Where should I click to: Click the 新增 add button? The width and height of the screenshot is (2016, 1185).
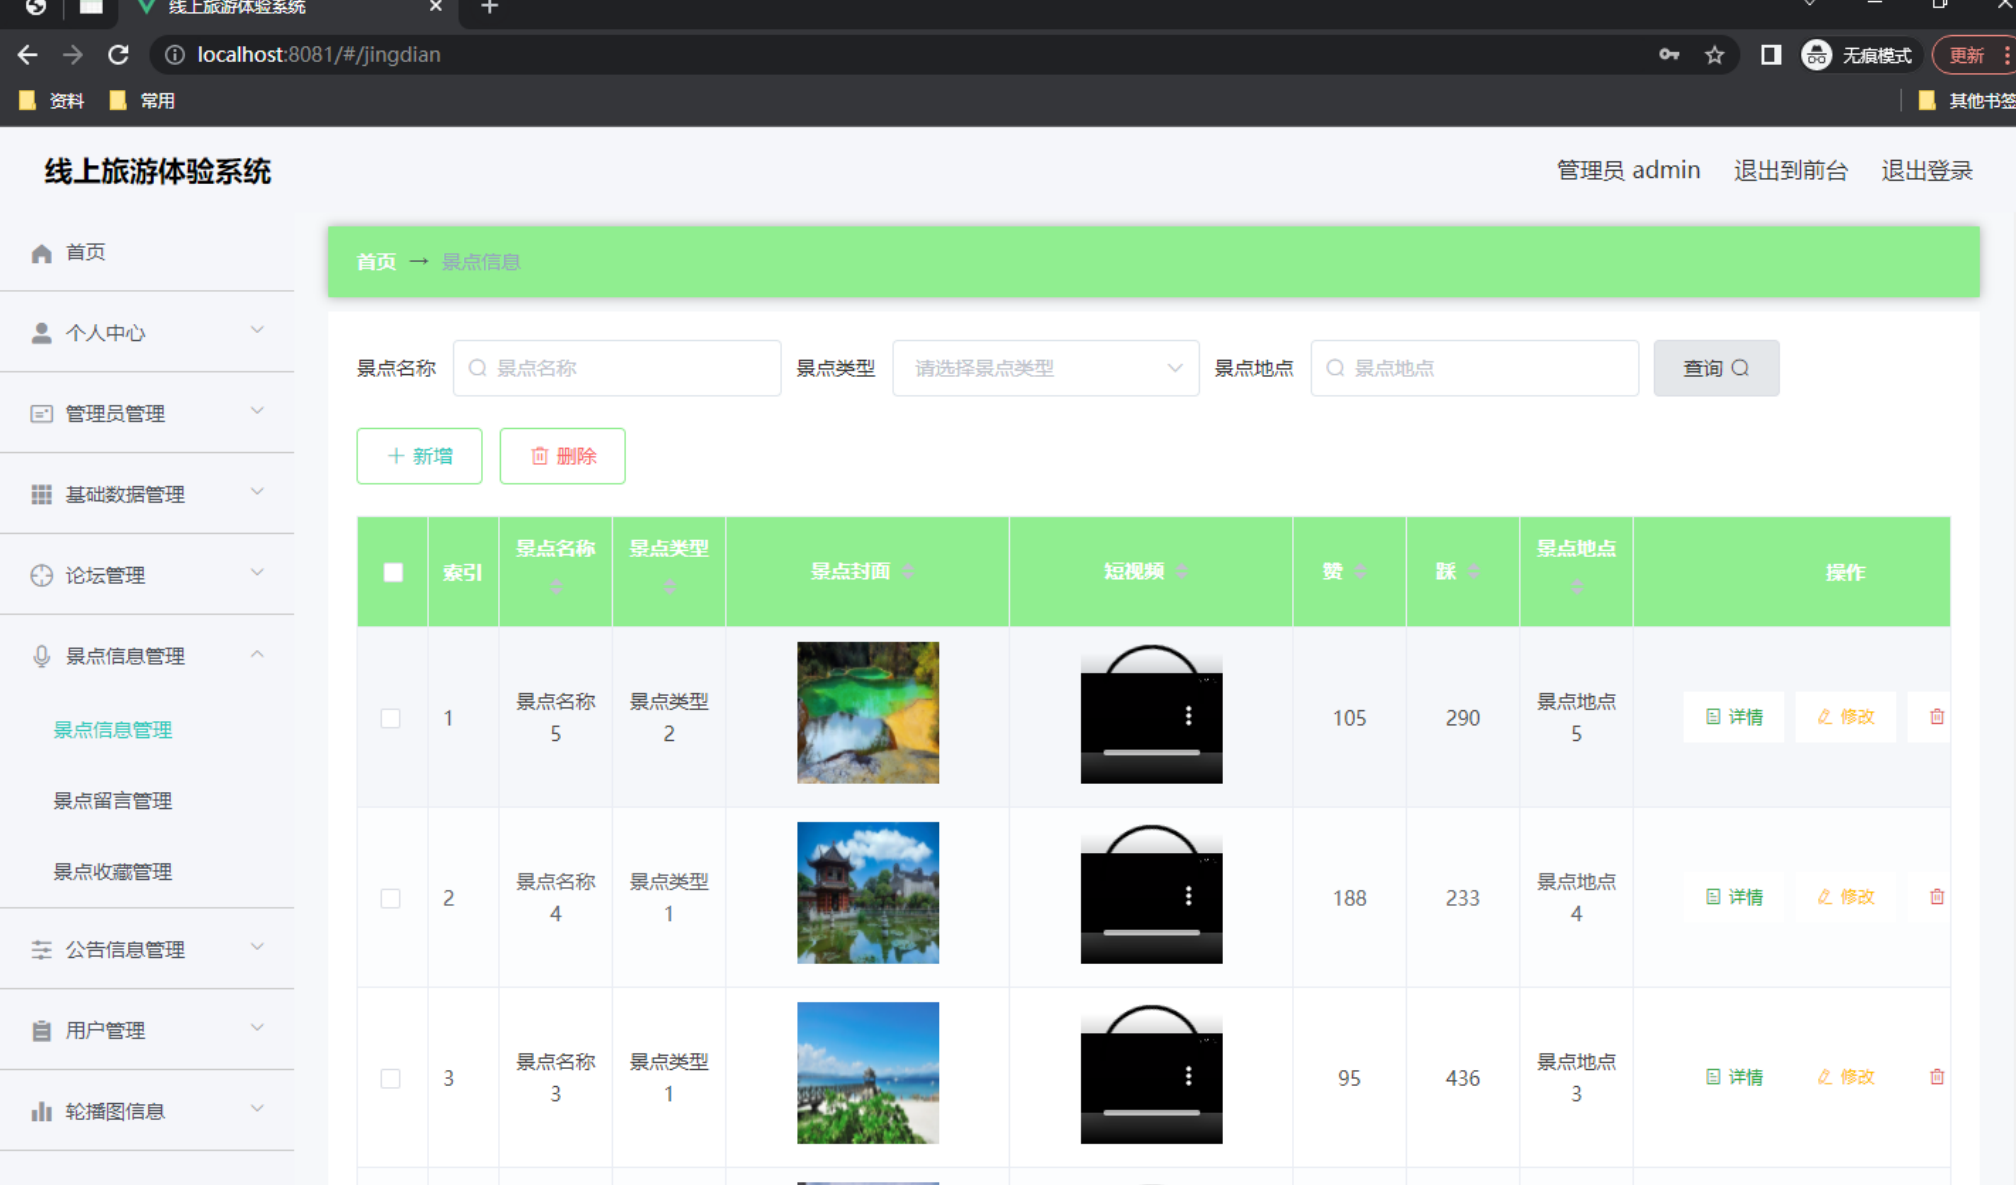pyautogui.click(x=419, y=456)
